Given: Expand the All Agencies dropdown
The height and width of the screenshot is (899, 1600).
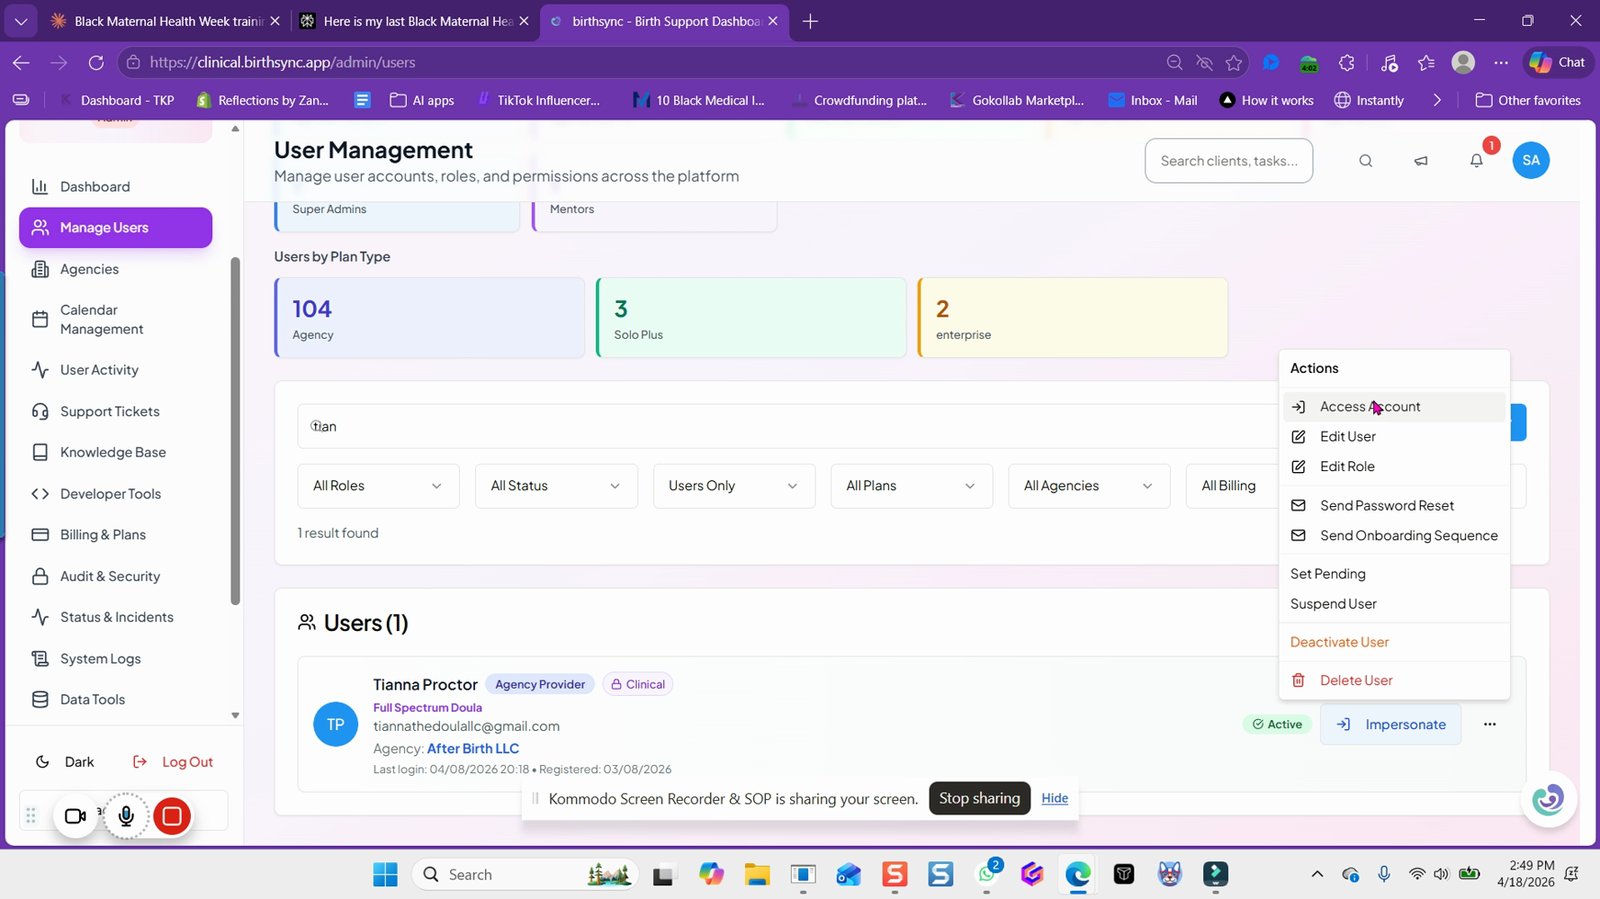Looking at the screenshot, I should click(1089, 486).
